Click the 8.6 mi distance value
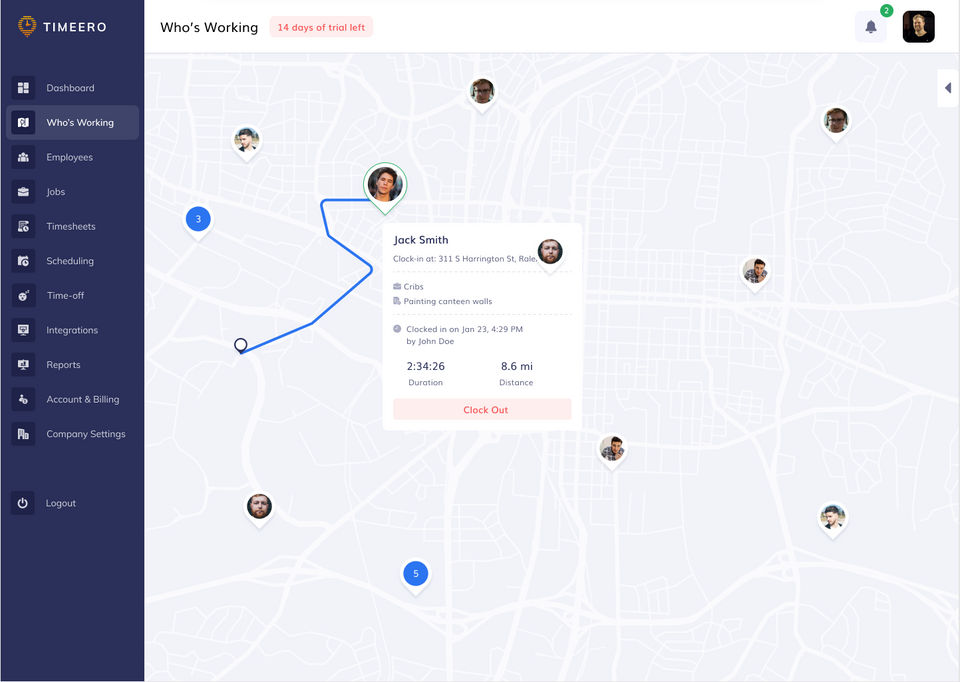 (517, 366)
